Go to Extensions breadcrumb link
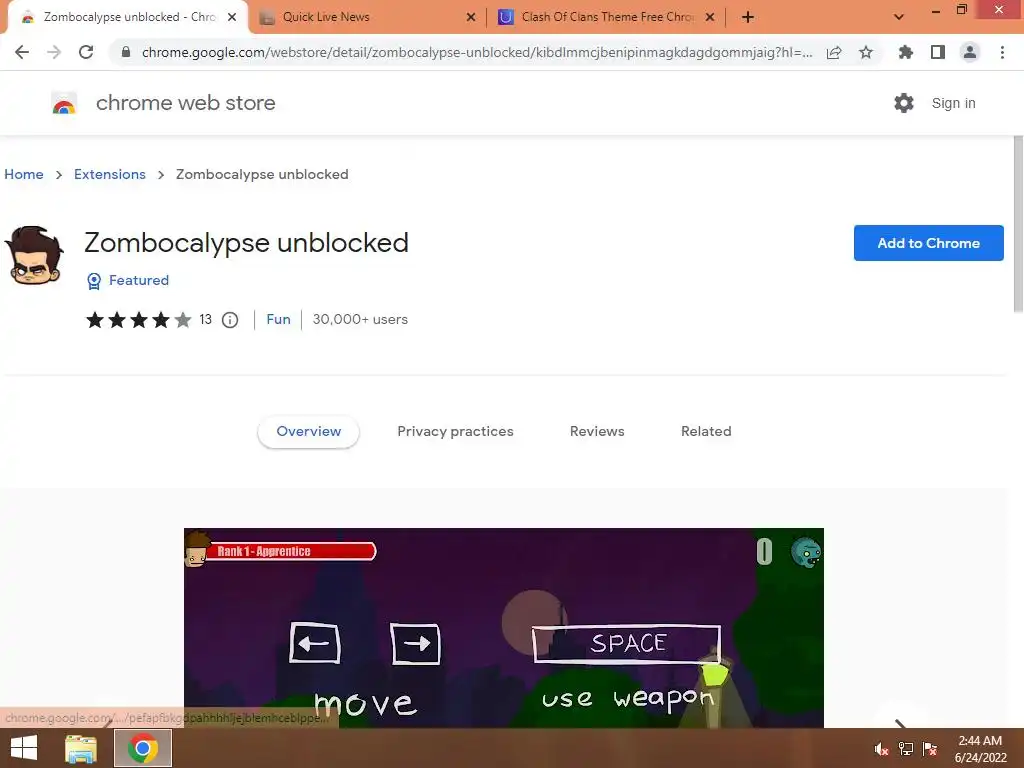This screenshot has height=768, width=1024. pos(110,174)
